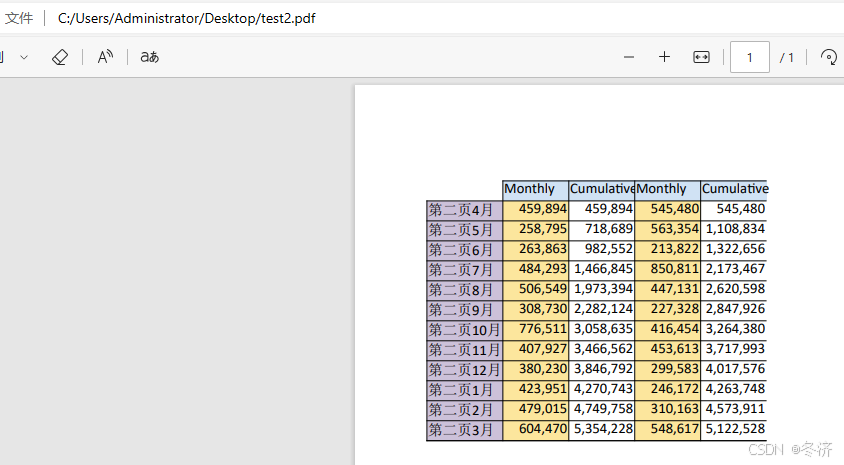Select the value 263,863
Viewport: 844px width, 465px height.
click(x=543, y=249)
